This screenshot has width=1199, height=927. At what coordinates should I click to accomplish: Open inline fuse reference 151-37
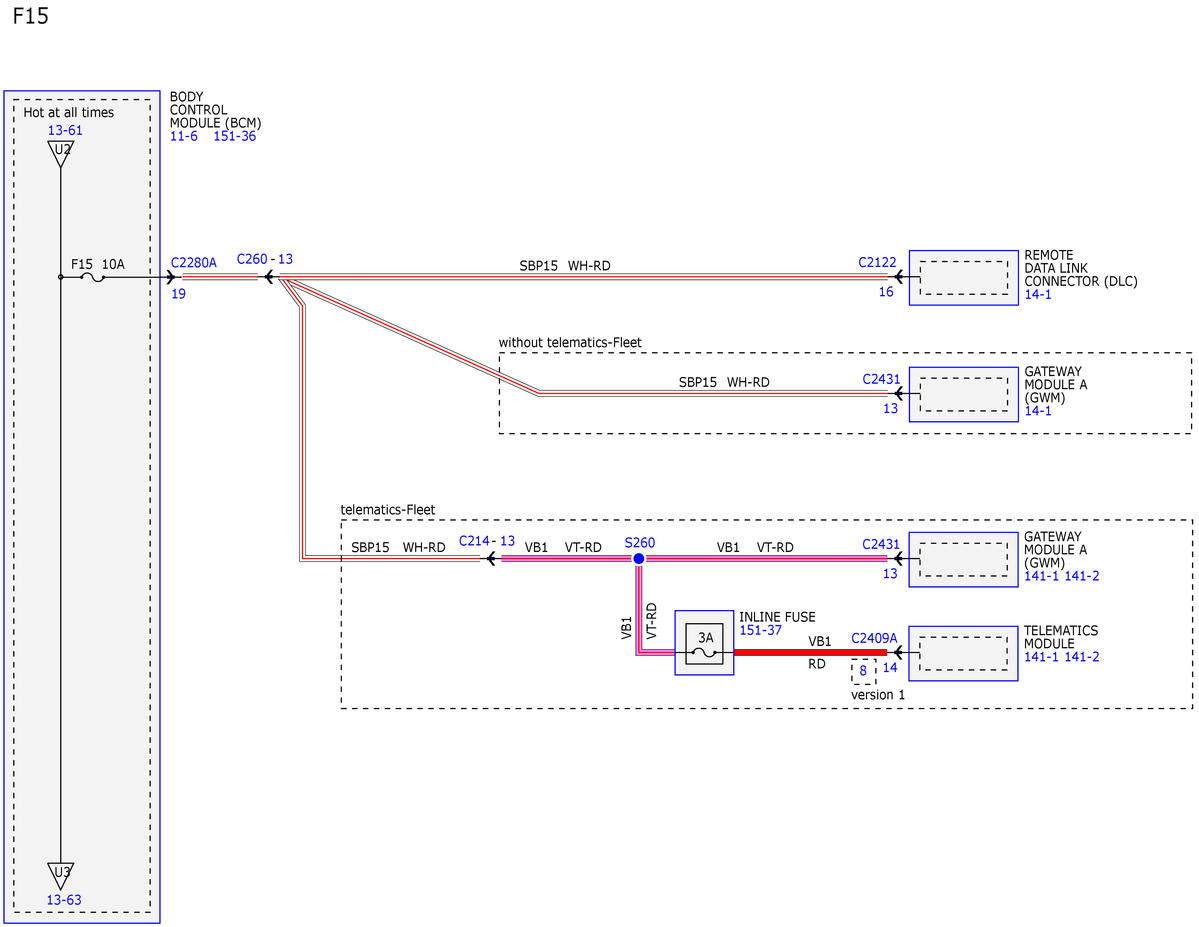[760, 630]
